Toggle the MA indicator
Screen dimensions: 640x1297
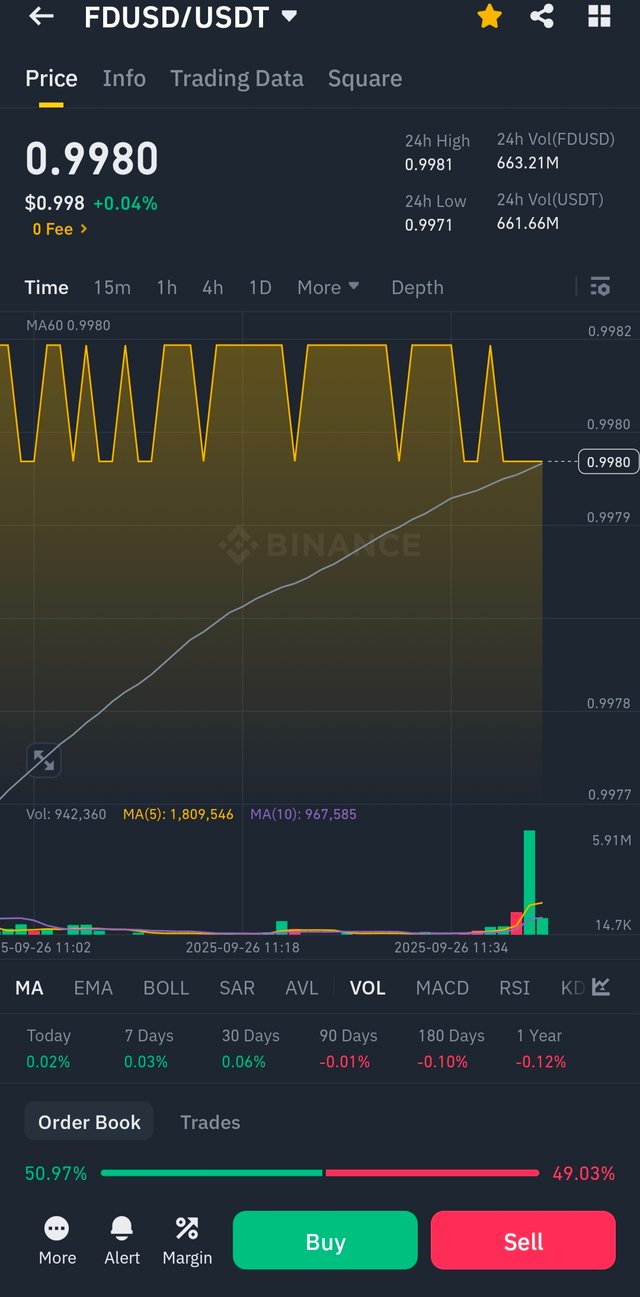tap(29, 988)
